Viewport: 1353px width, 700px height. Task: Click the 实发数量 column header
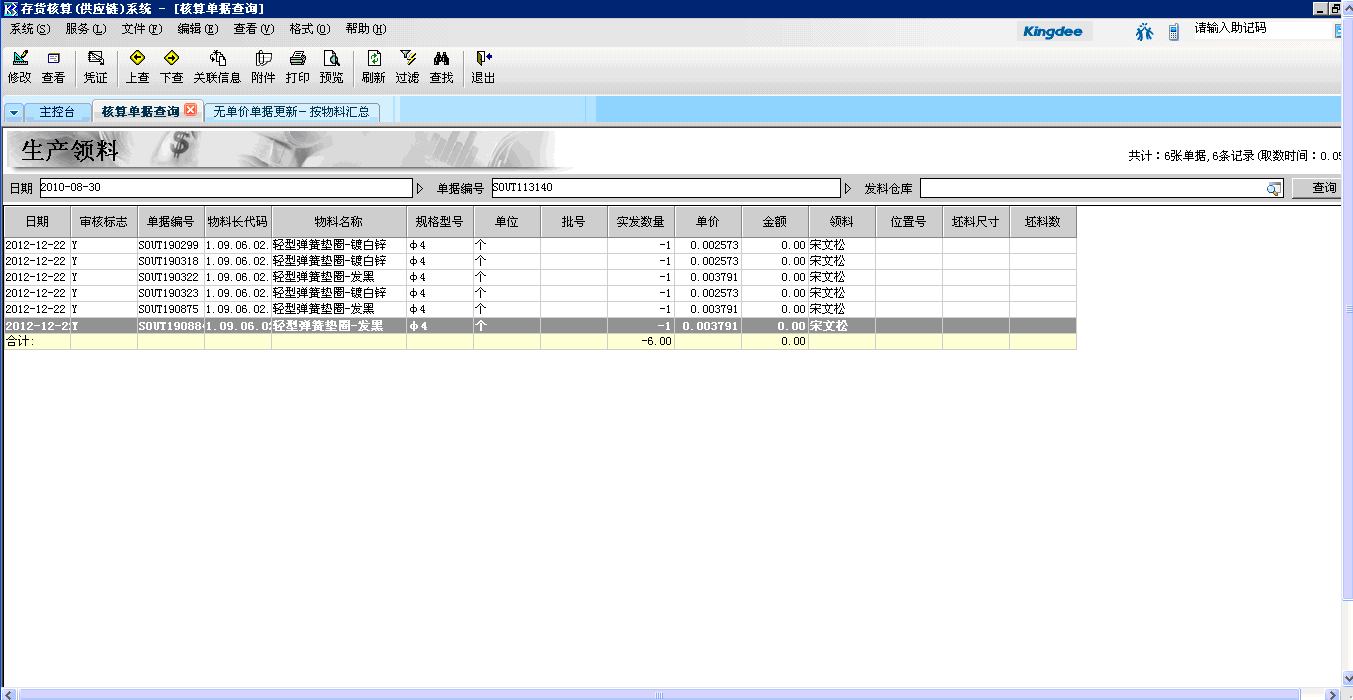pos(641,221)
